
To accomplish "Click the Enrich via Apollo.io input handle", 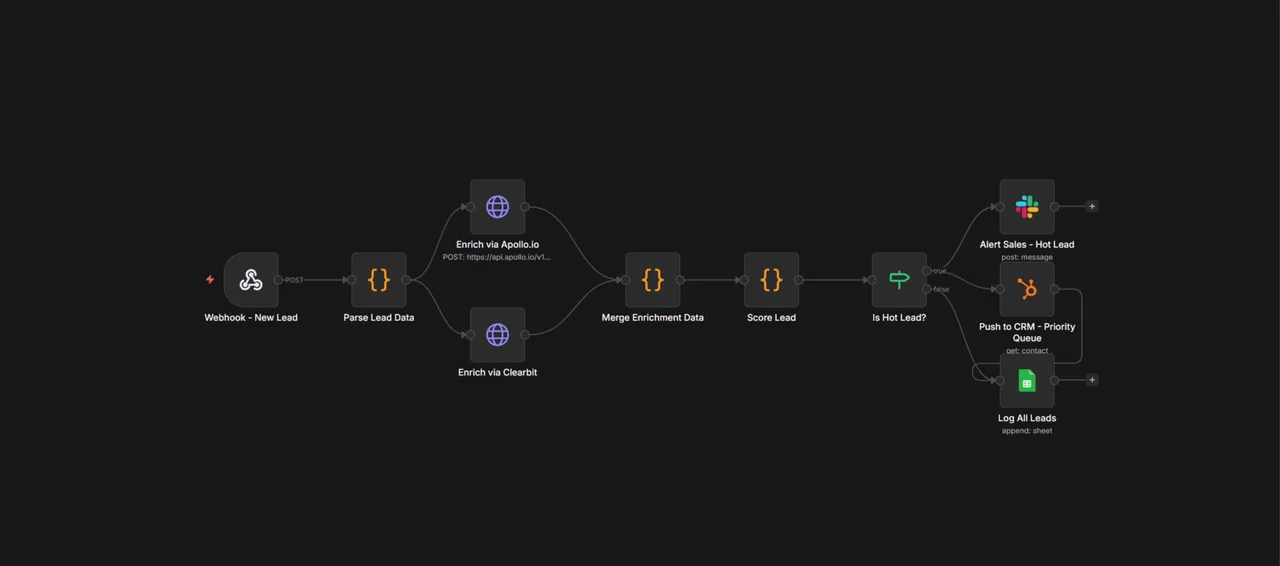I will pyautogui.click(x=470, y=207).
